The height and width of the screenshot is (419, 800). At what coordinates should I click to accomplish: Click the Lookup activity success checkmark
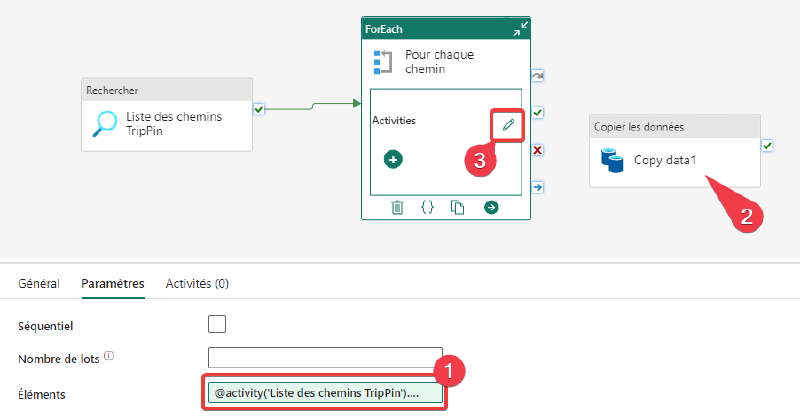click(259, 109)
